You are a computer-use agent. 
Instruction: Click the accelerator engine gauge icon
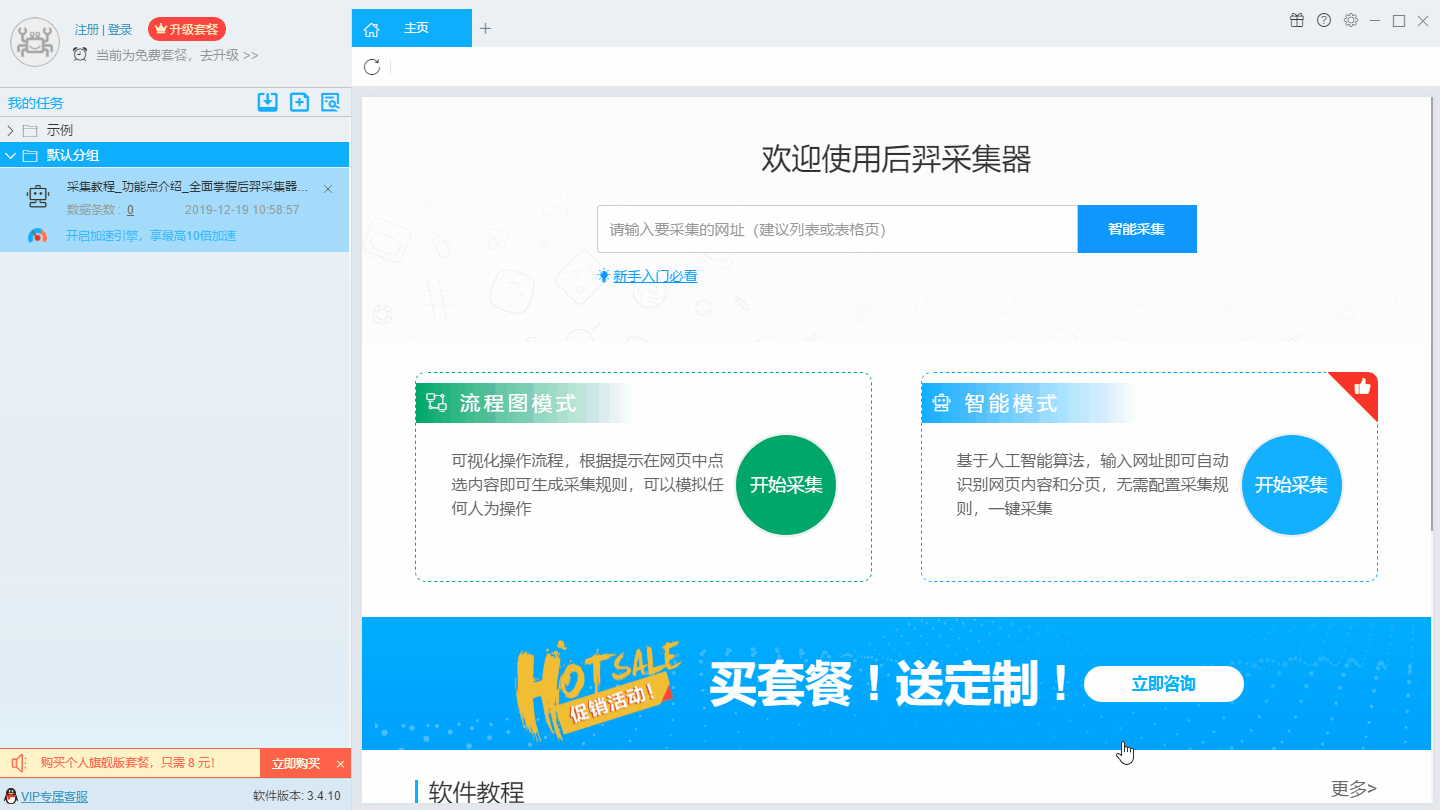[x=37, y=236]
